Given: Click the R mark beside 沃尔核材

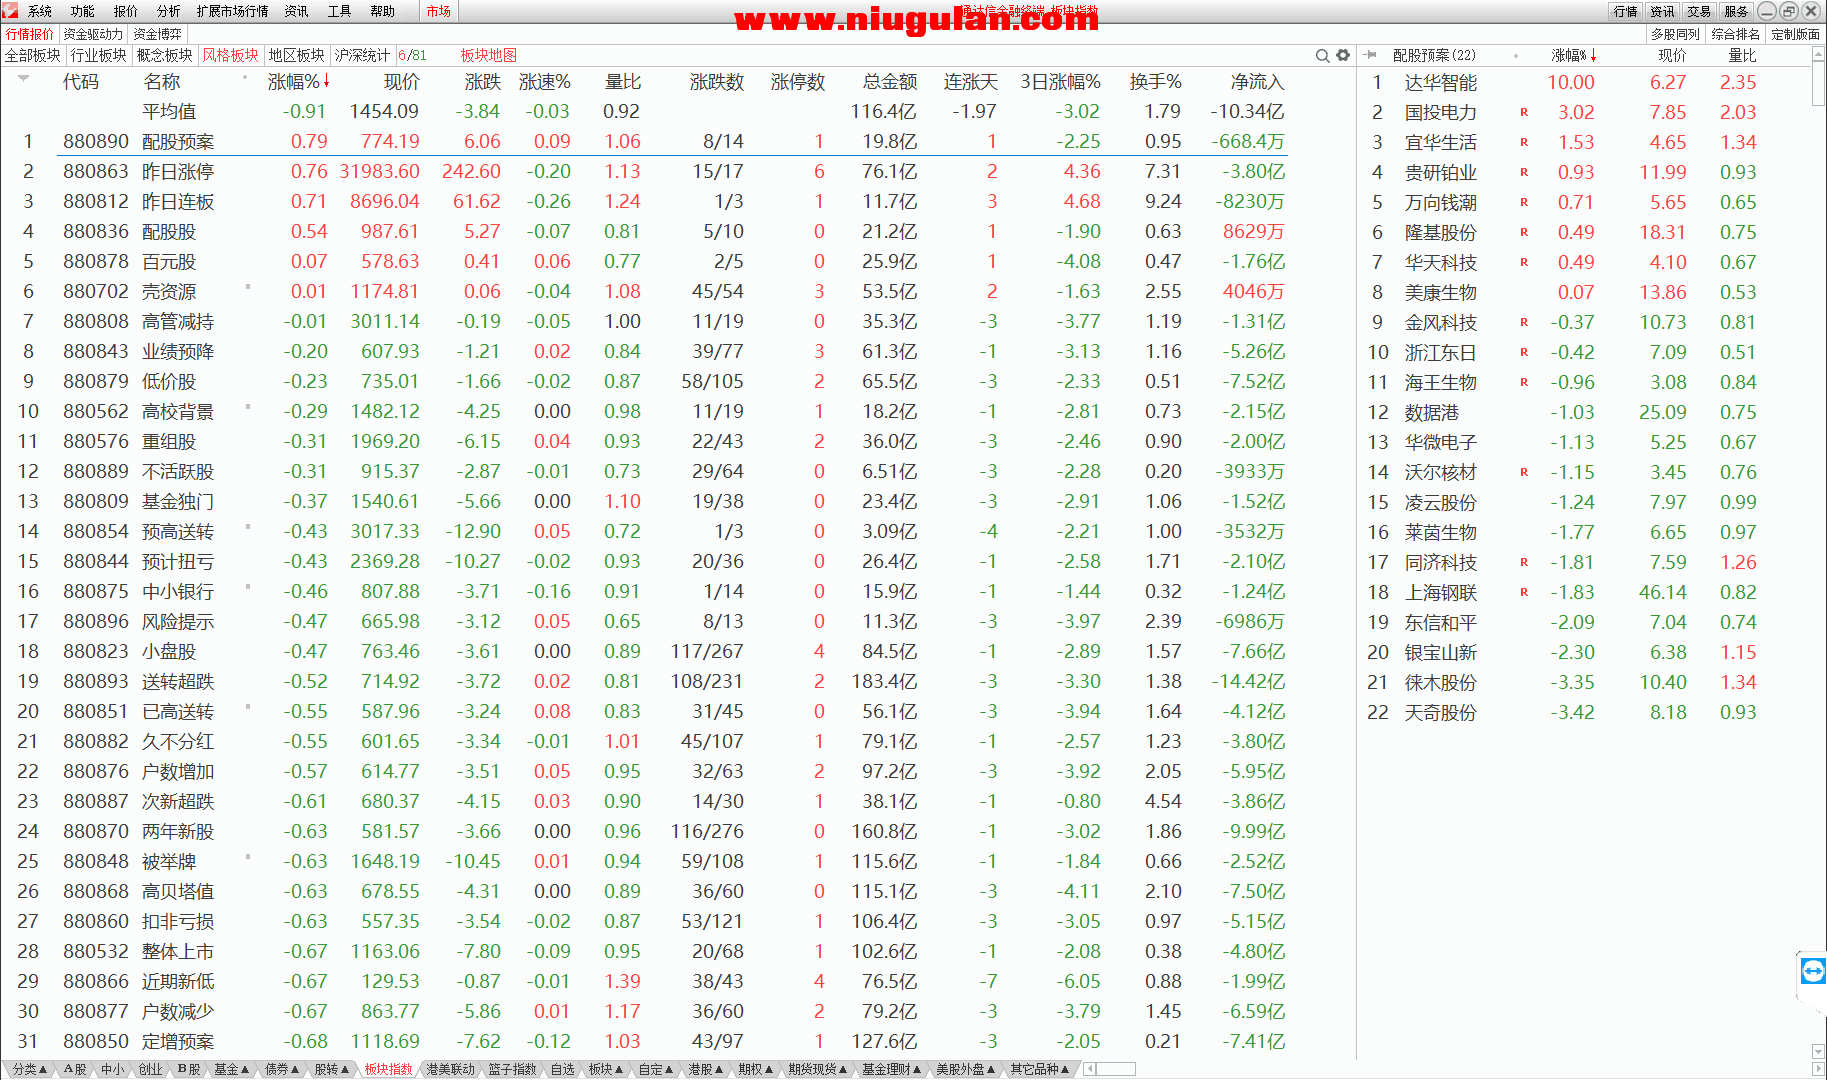Looking at the screenshot, I should pyautogui.click(x=1524, y=472).
